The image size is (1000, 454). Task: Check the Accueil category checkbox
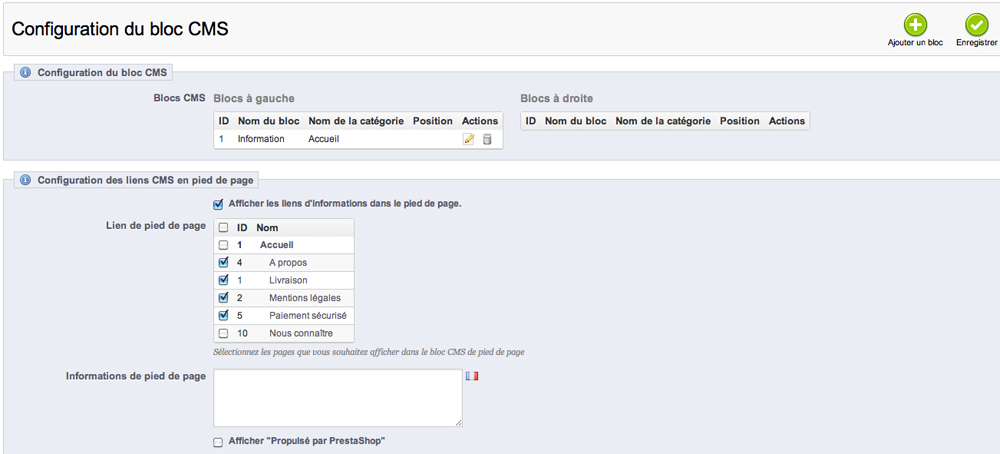(223, 244)
